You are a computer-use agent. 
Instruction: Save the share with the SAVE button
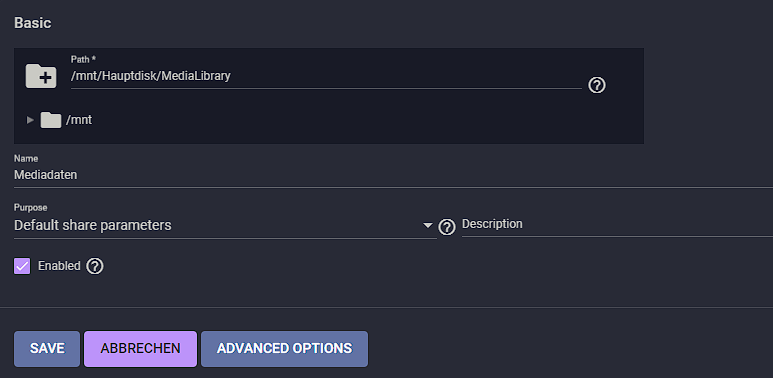tap(47, 349)
